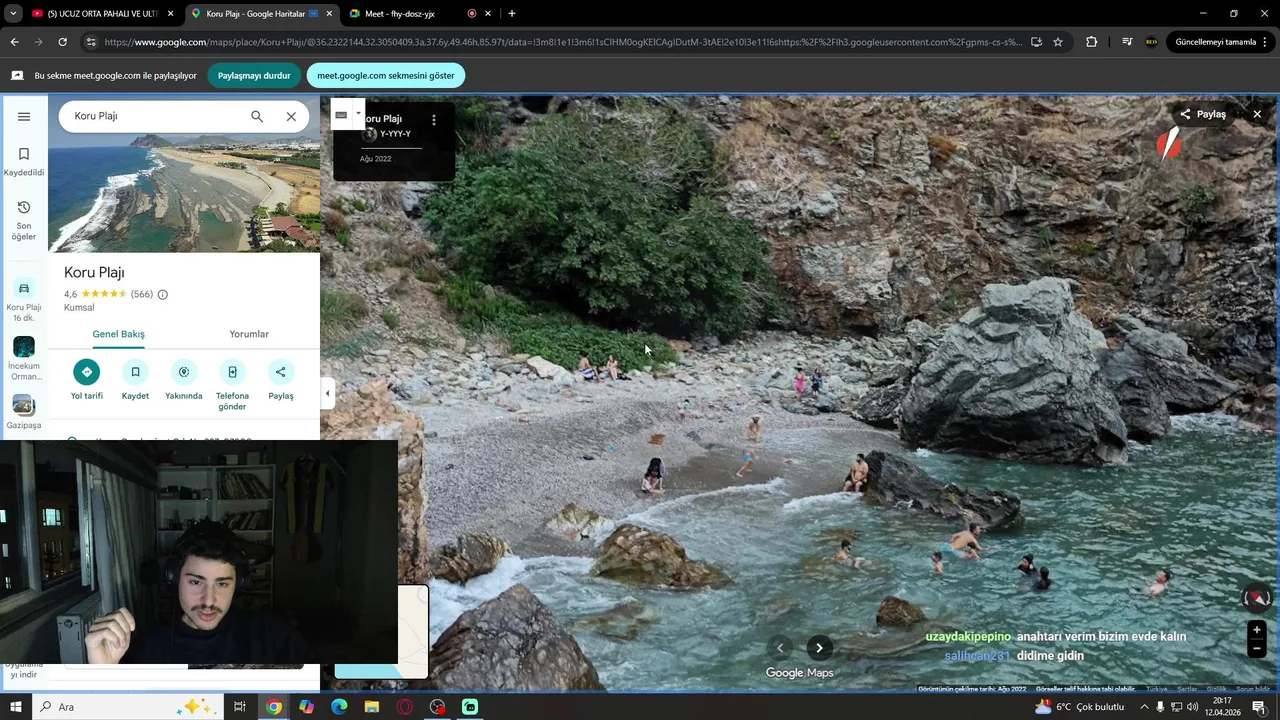Screen dimensions: 1280x720
Task: Clear the Koru Plajı search with X
Action: pyautogui.click(x=291, y=116)
